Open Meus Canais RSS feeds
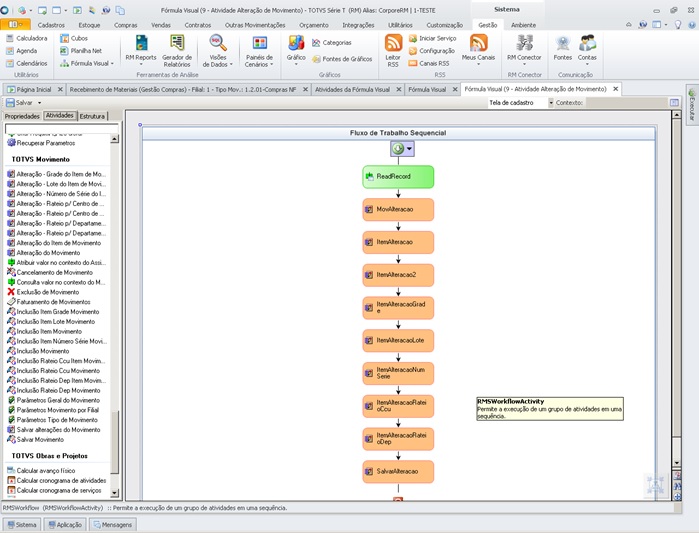Viewport: 699px width, 533px height. point(478,48)
